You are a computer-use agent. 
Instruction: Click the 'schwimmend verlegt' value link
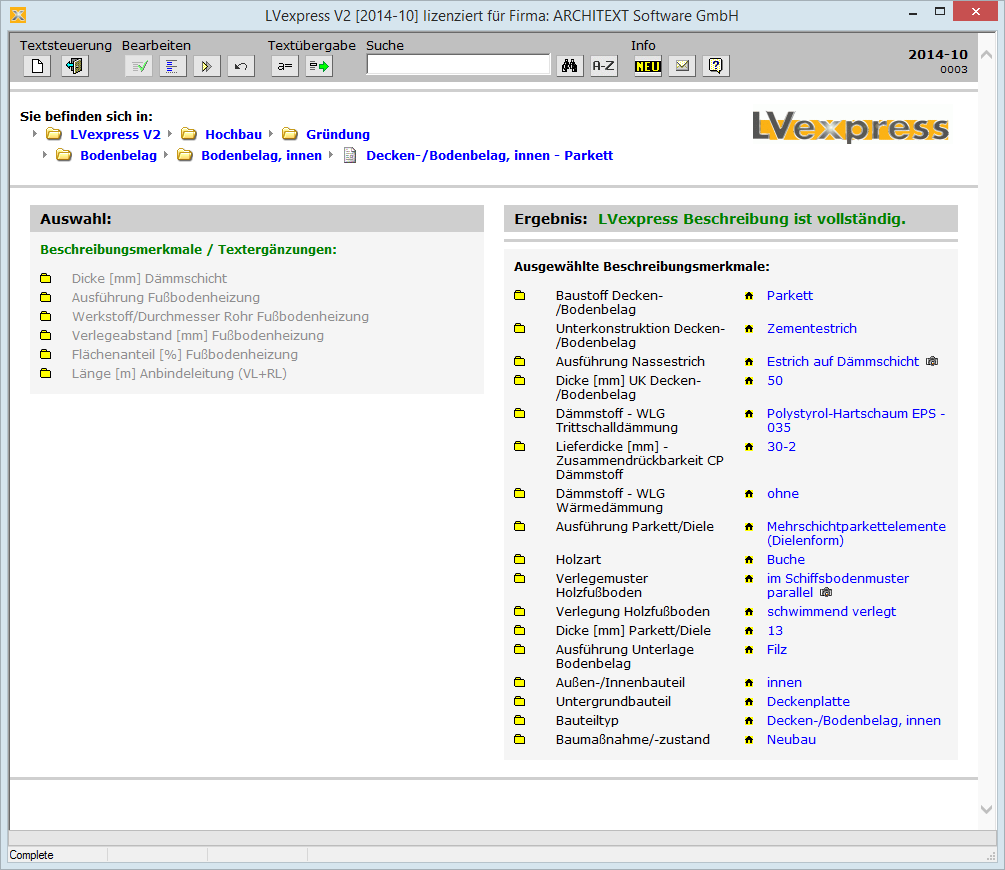pyautogui.click(x=831, y=612)
